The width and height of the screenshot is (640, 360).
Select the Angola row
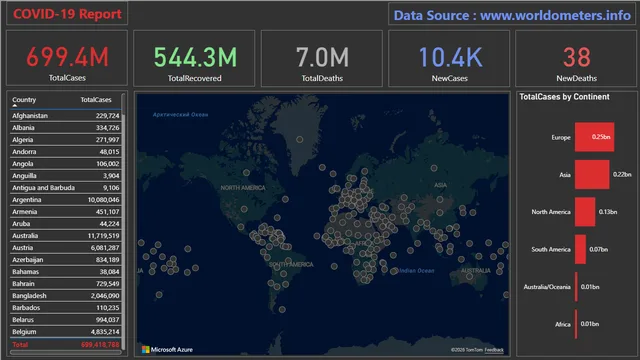point(66,164)
